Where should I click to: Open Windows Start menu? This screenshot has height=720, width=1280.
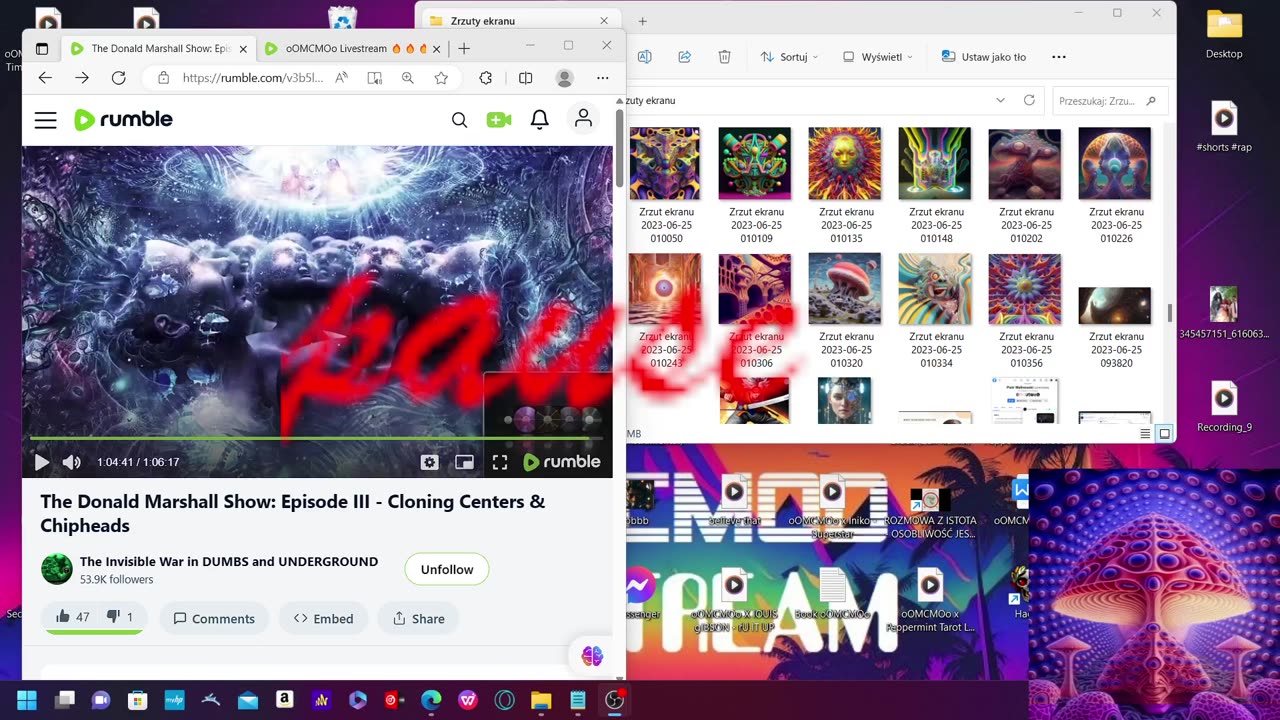pos(27,699)
